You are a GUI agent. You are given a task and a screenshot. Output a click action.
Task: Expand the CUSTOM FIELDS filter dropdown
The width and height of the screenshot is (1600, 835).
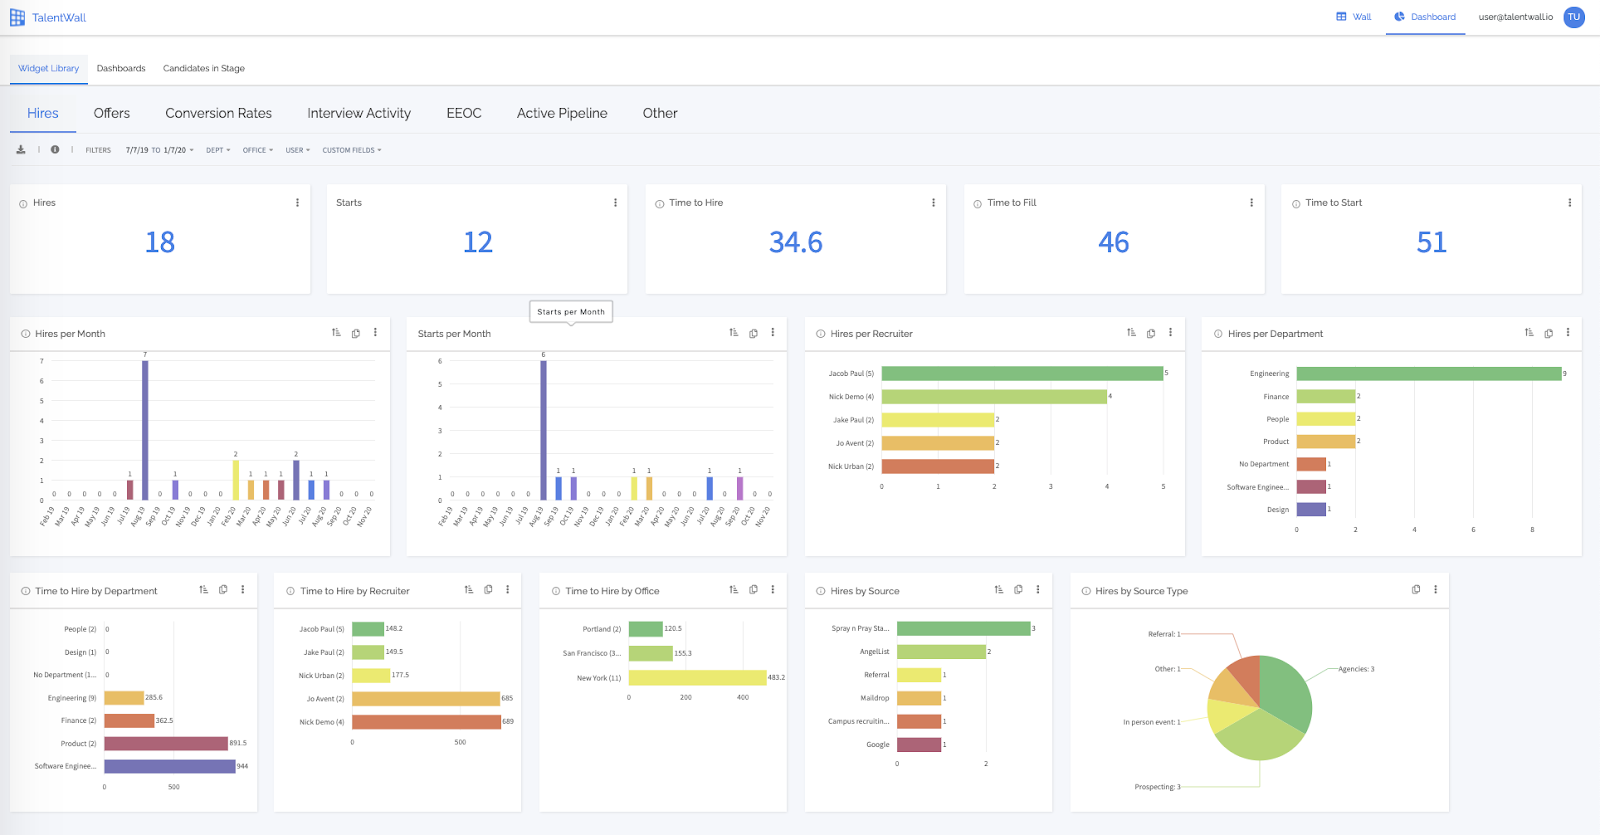point(352,151)
